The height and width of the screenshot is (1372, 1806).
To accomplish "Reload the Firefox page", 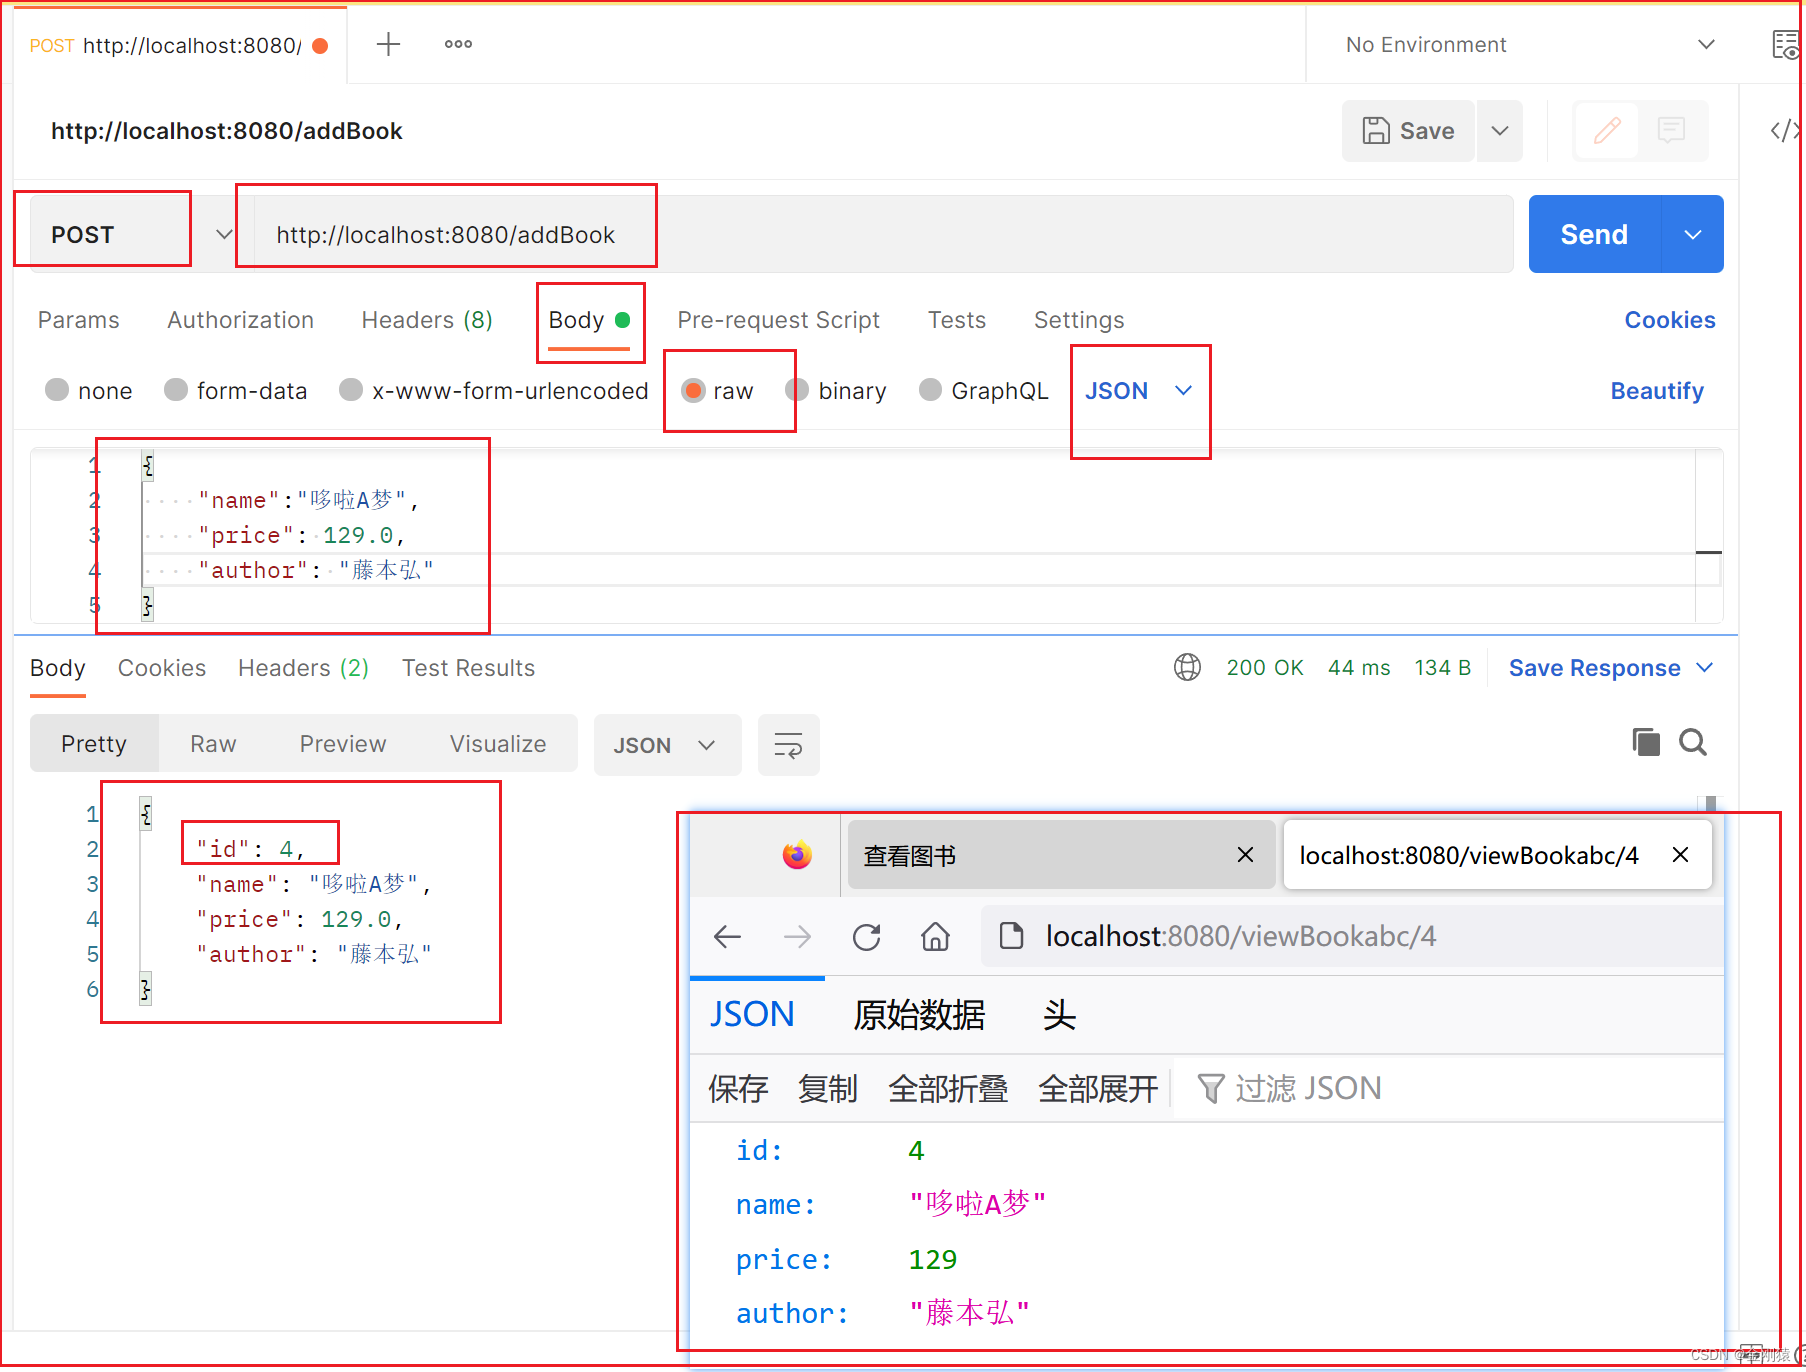I will tap(866, 937).
